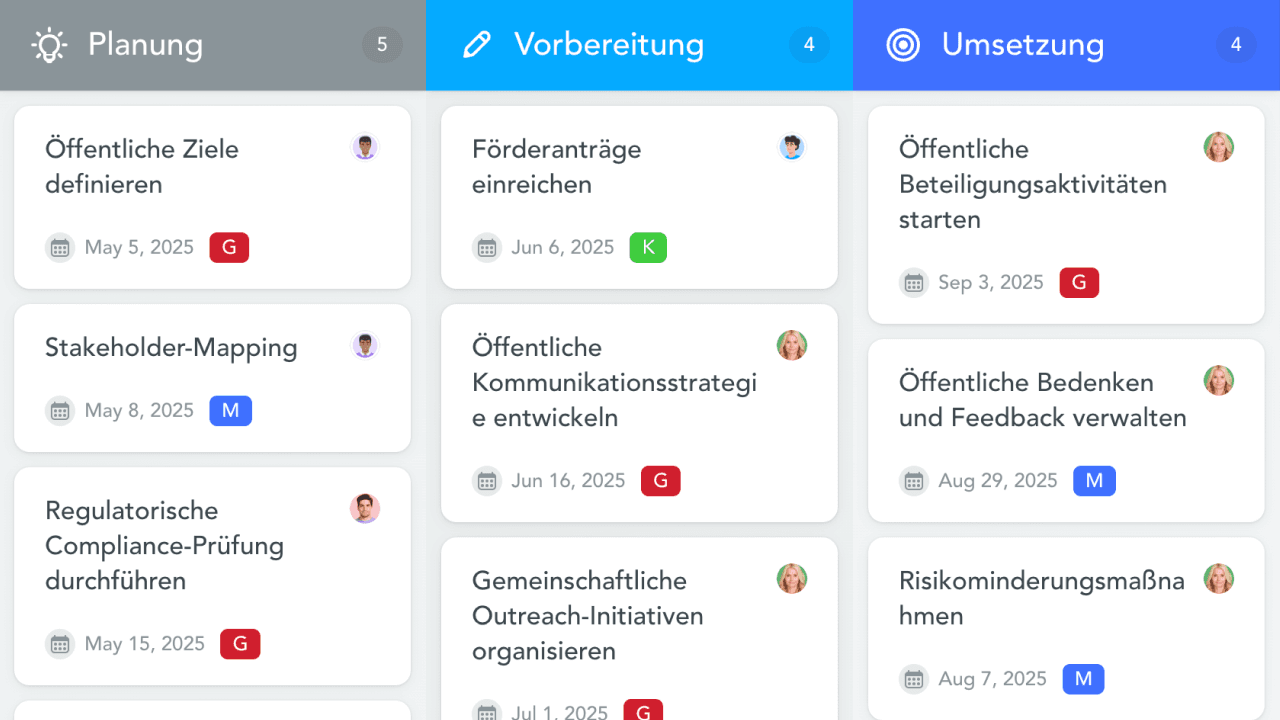Click the target icon beside Umsetzung
This screenshot has width=1280, height=720.
[903, 45]
